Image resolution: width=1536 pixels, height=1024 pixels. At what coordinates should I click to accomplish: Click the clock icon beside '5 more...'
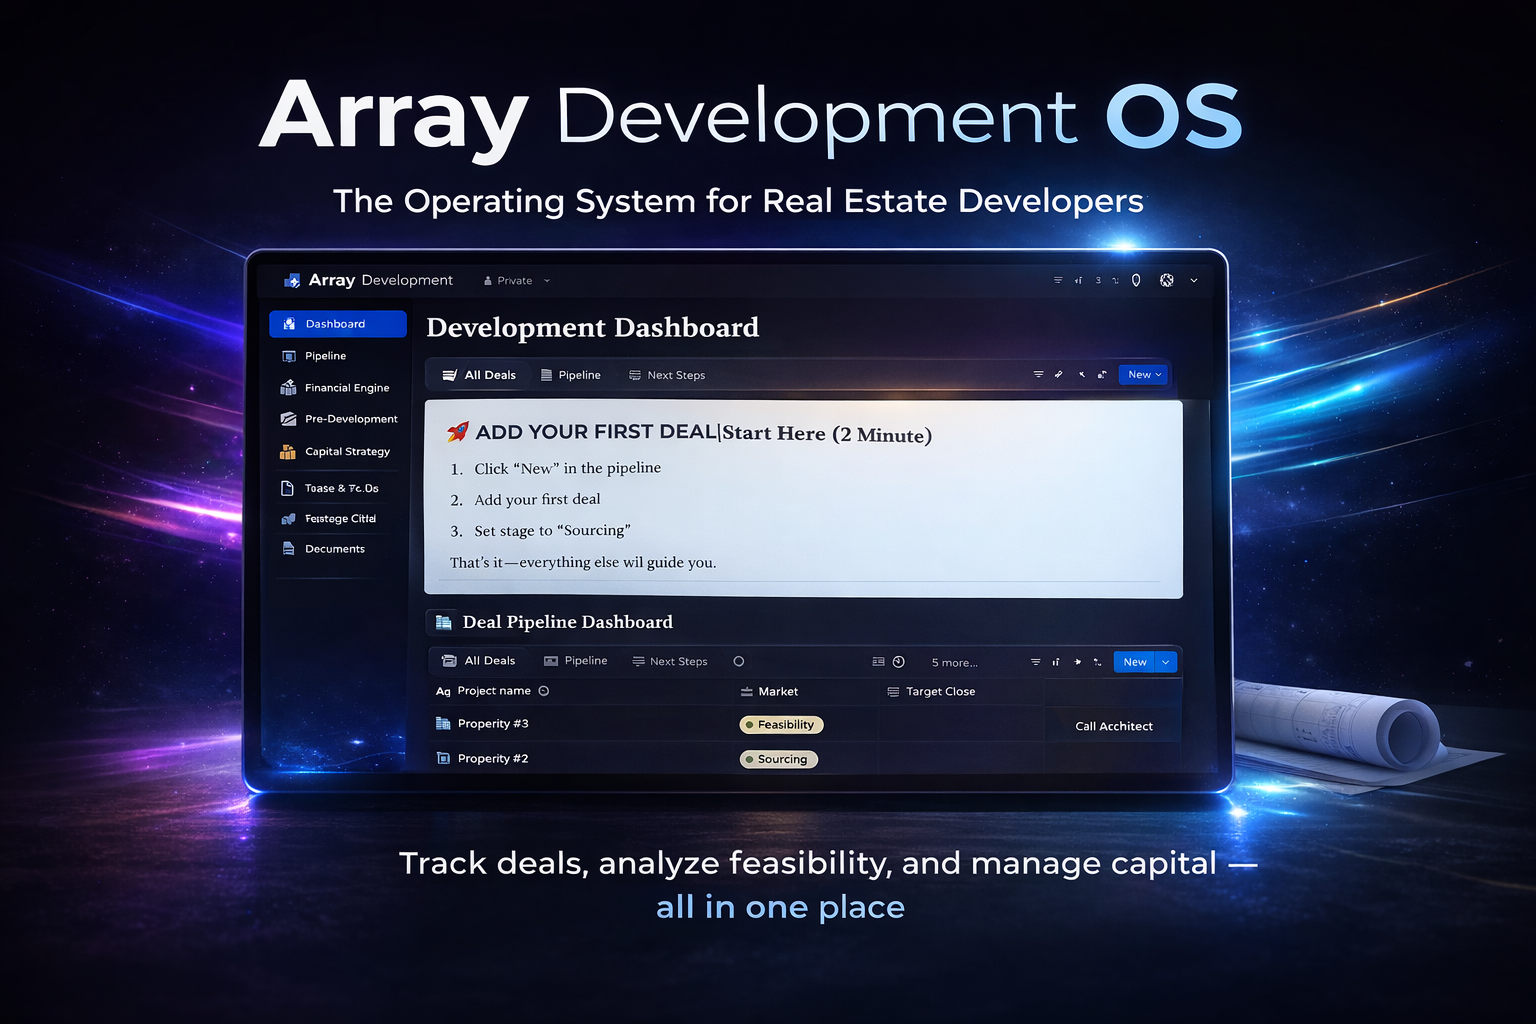pos(899,662)
